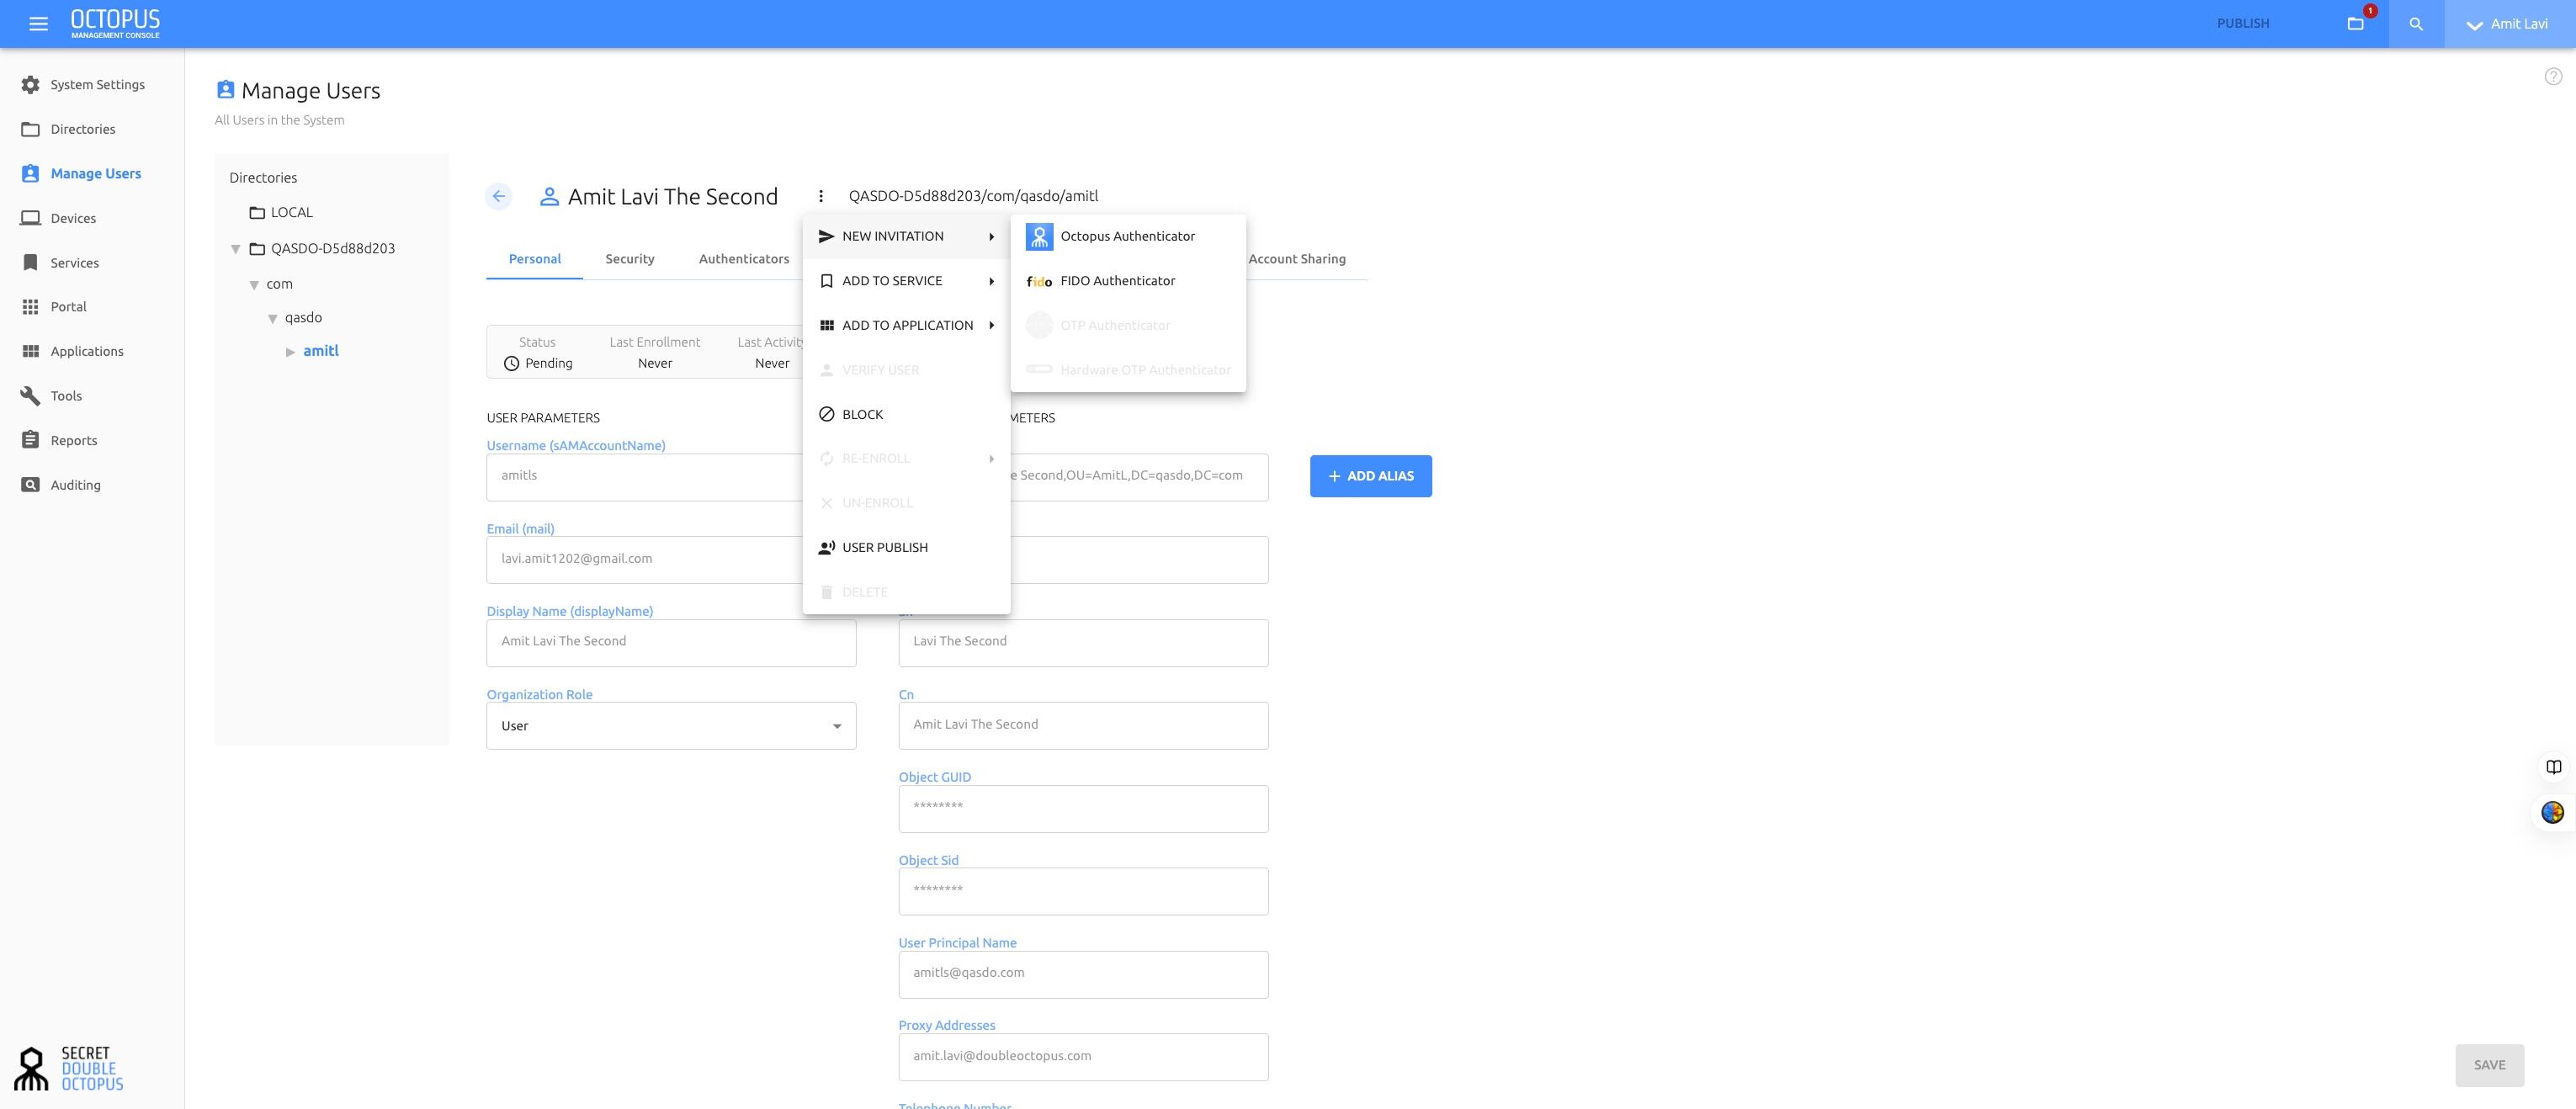Expand the amitl tree node
Image resolution: width=2576 pixels, height=1109 pixels.
[291, 352]
